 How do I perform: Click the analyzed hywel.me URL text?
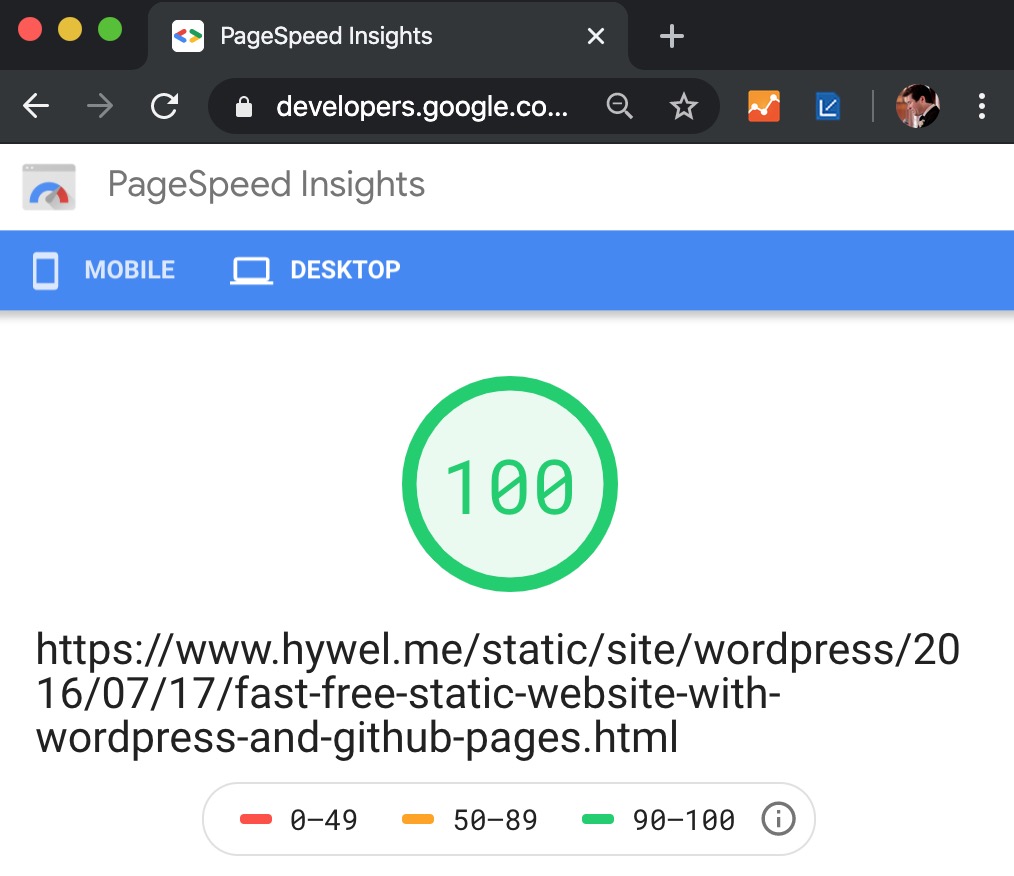497,693
